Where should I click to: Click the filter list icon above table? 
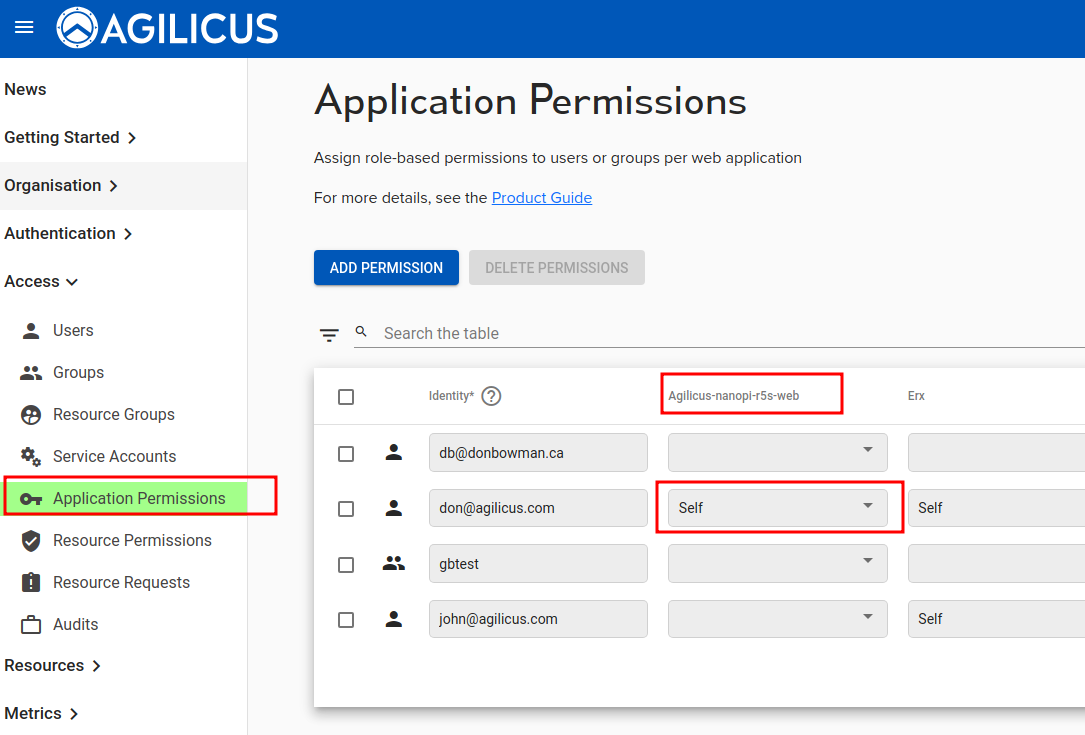coord(329,335)
